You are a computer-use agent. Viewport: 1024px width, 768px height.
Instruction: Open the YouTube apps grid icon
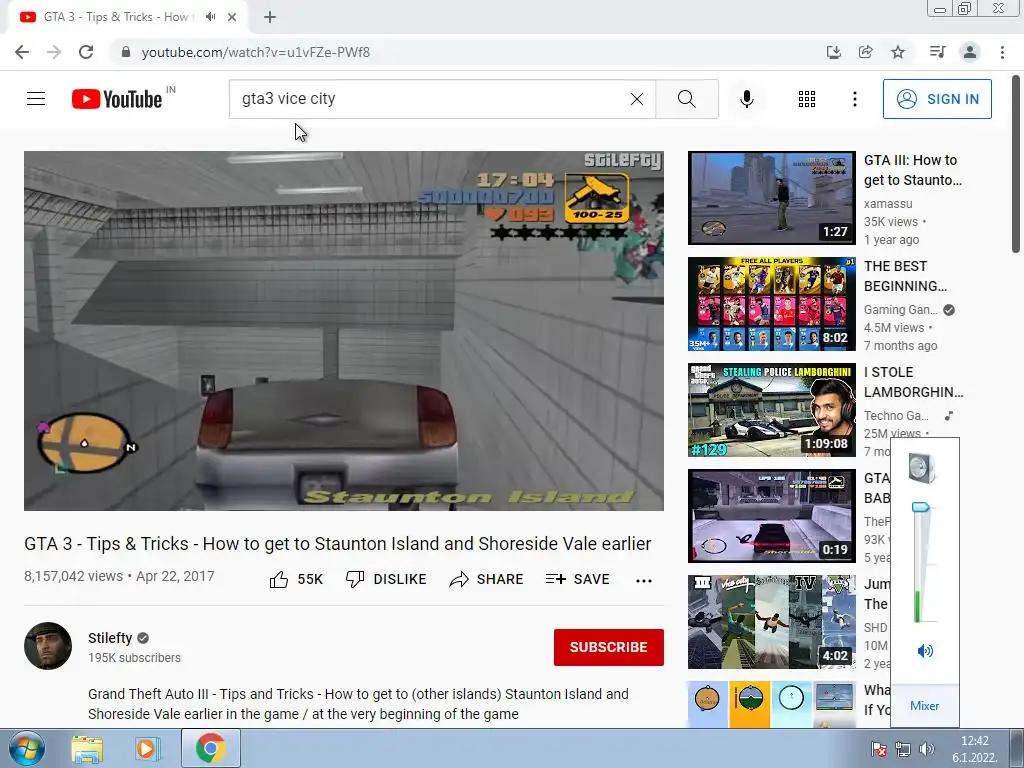point(807,99)
